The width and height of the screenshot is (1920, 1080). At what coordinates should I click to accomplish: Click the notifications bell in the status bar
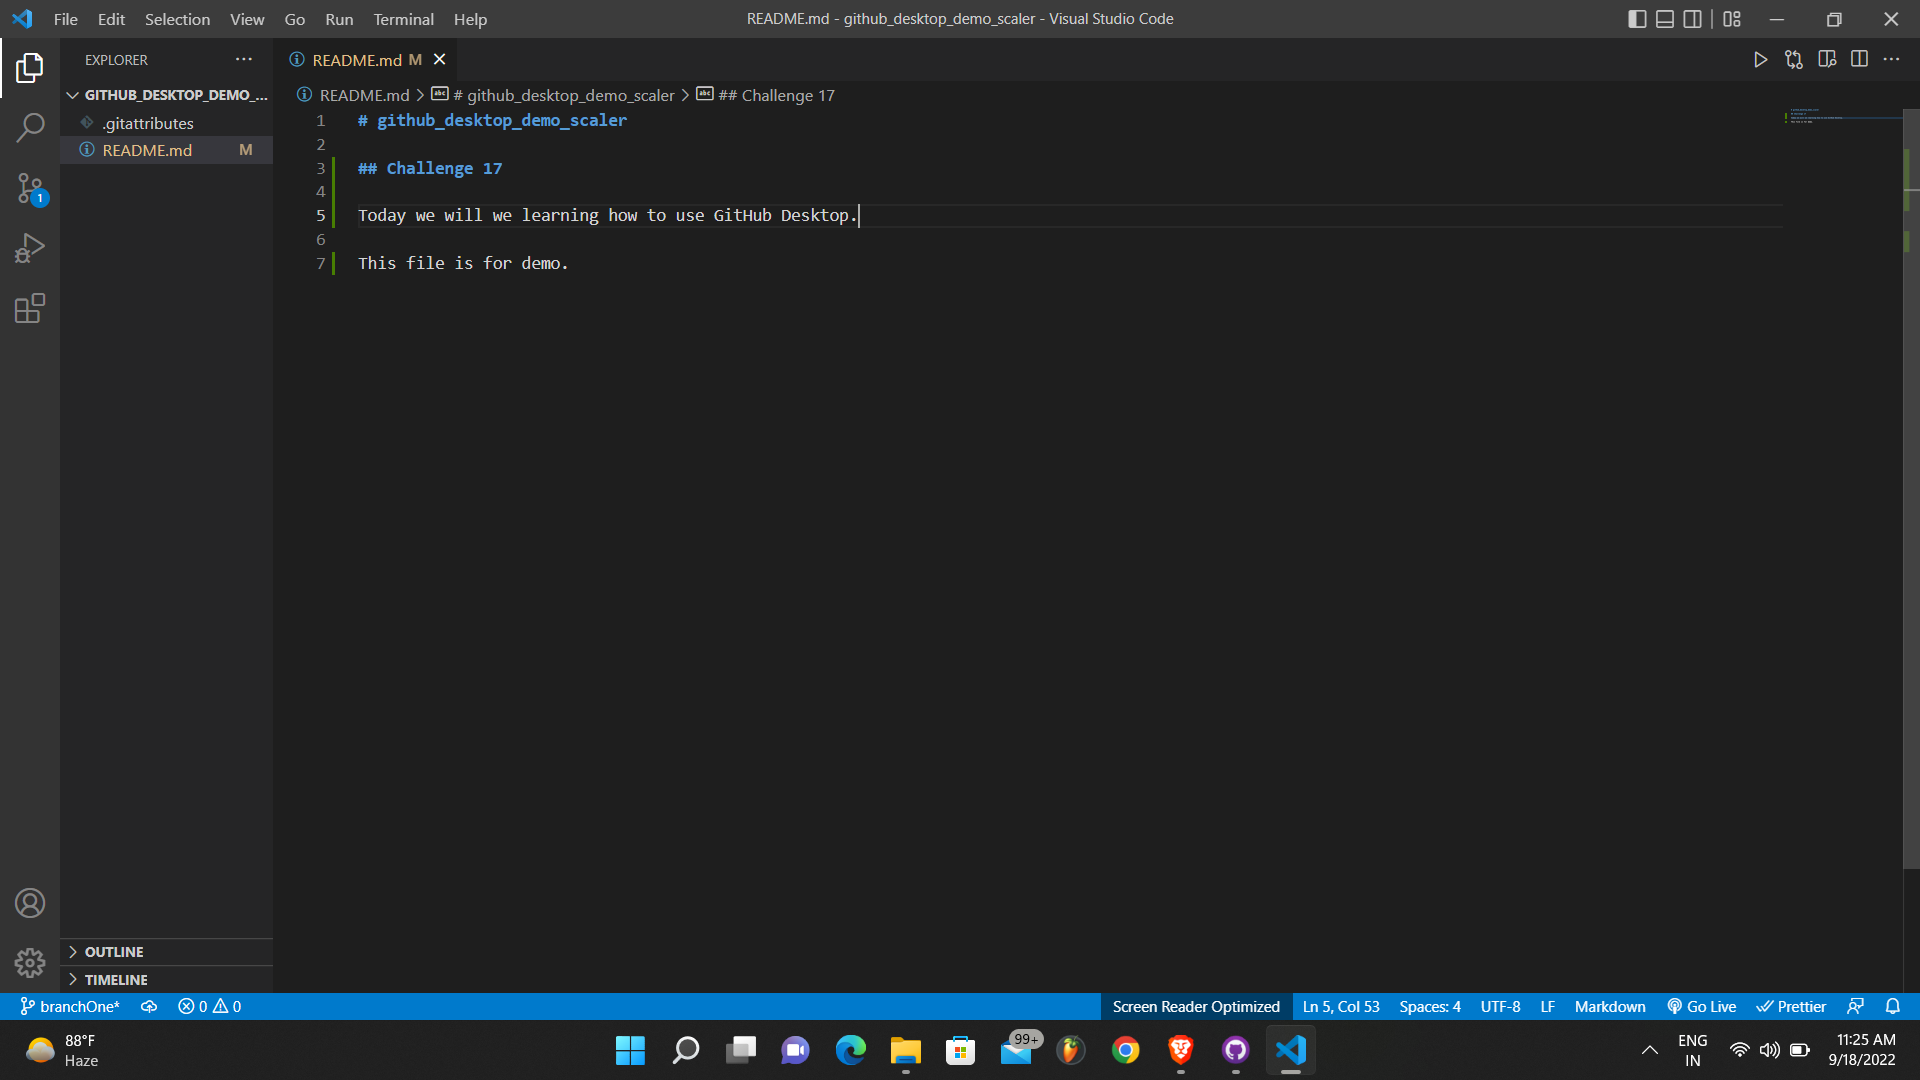[1895, 1006]
